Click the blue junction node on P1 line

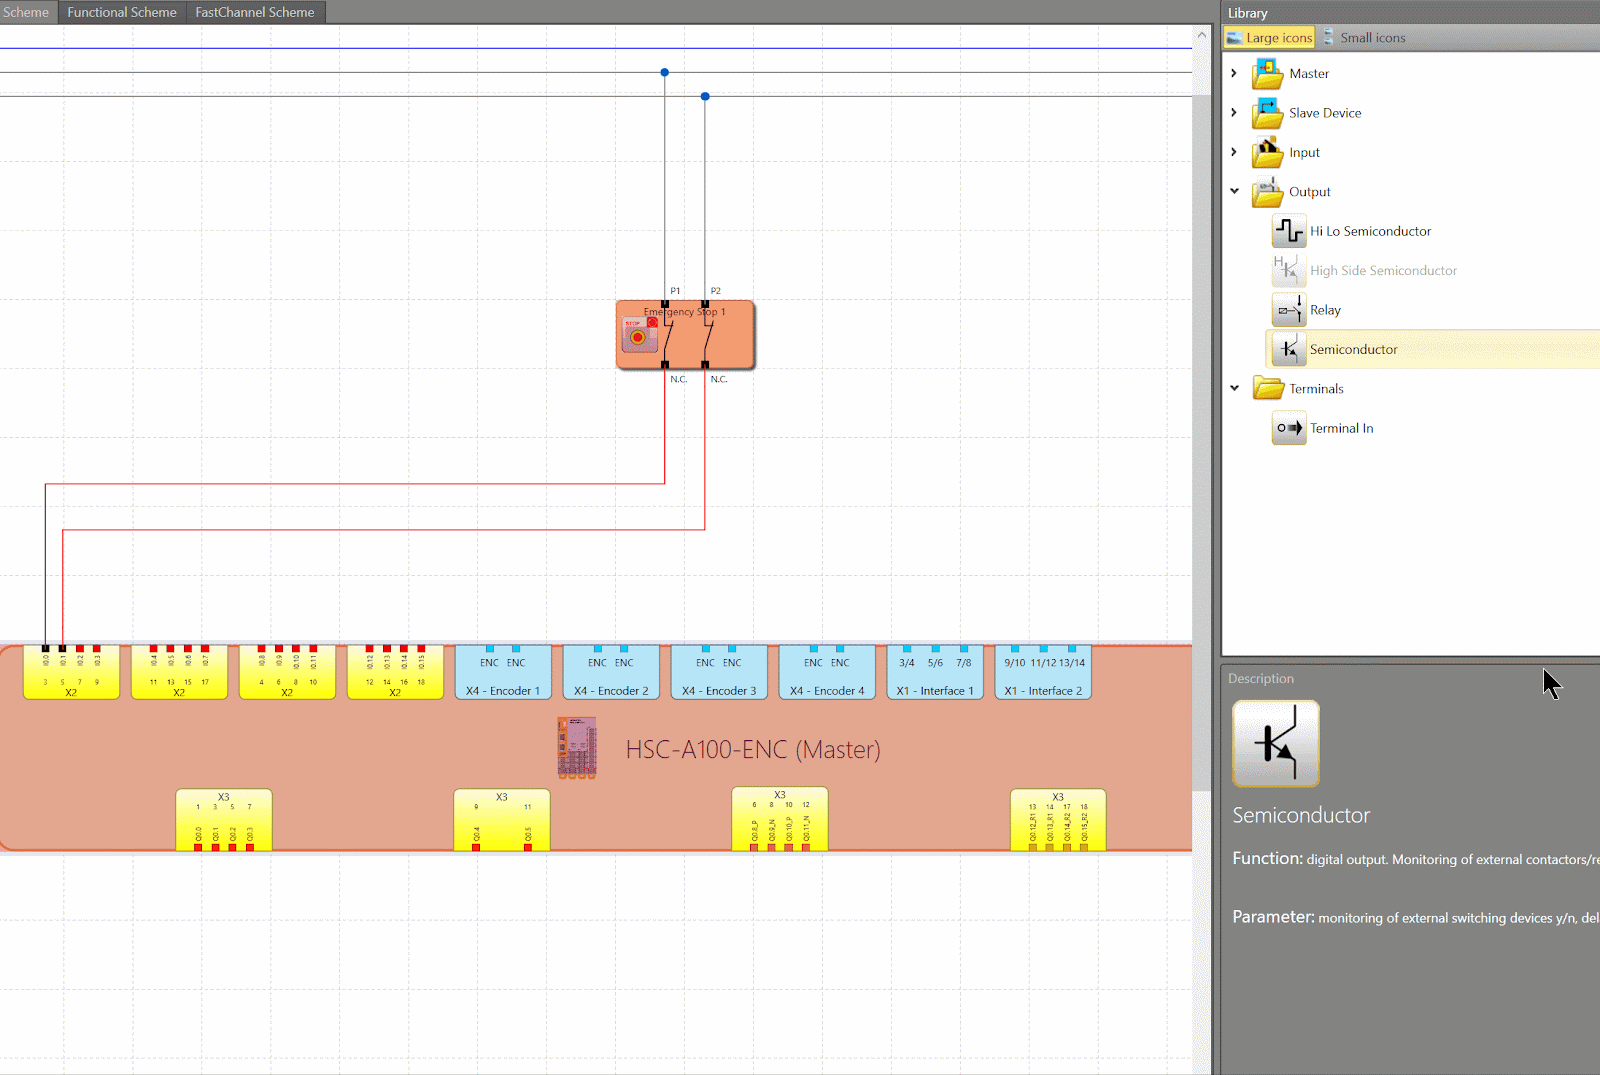pyautogui.click(x=665, y=72)
